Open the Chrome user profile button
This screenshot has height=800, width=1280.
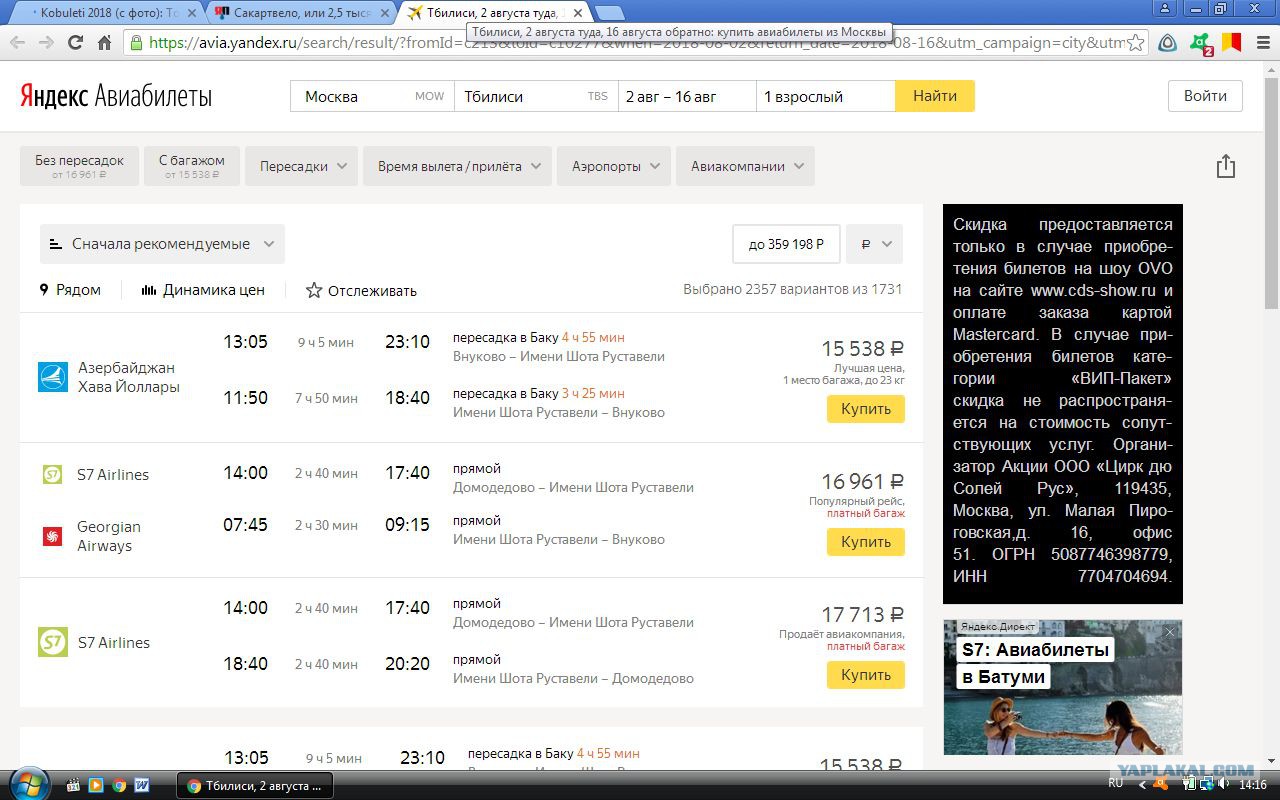click(x=1163, y=9)
